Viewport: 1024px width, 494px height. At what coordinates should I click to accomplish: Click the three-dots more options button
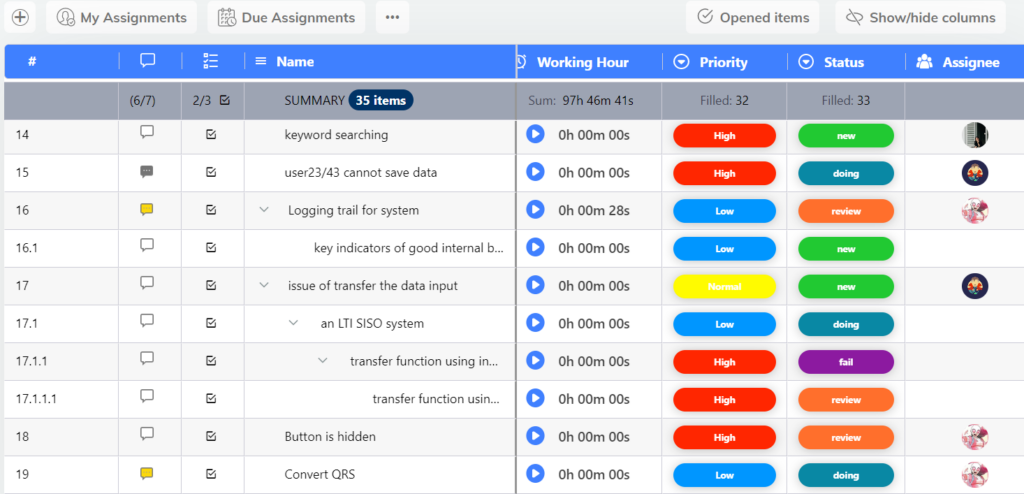392,17
